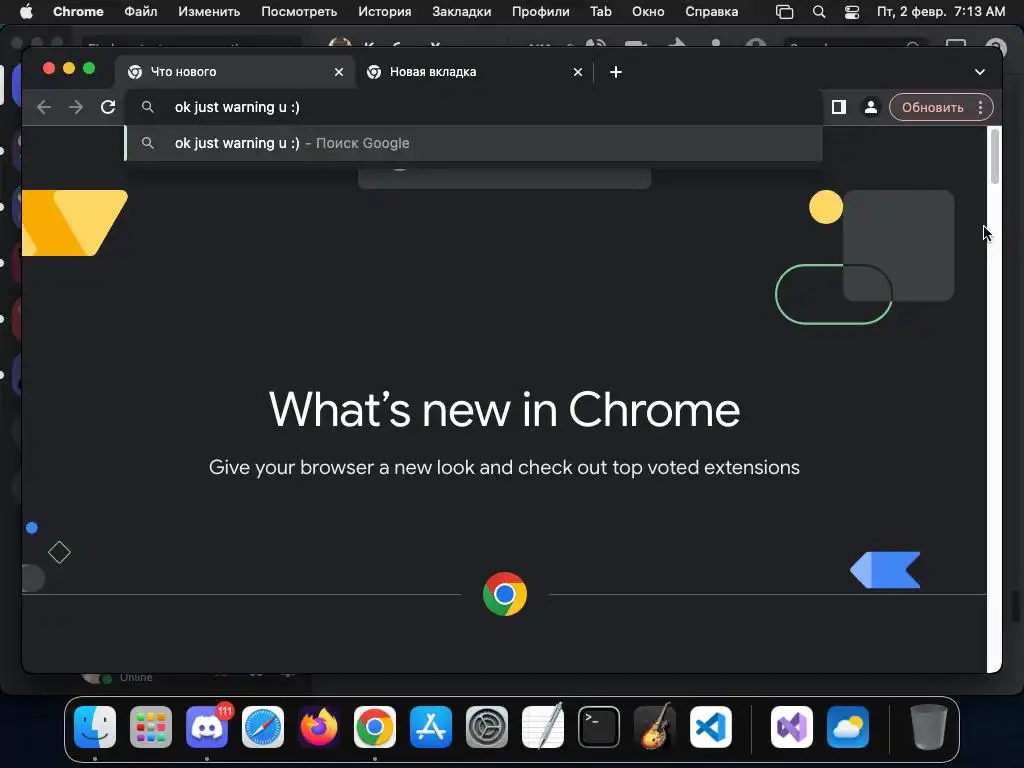This screenshot has width=1024, height=768.
Task: Open Spotlight search in menu bar
Action: (x=819, y=12)
